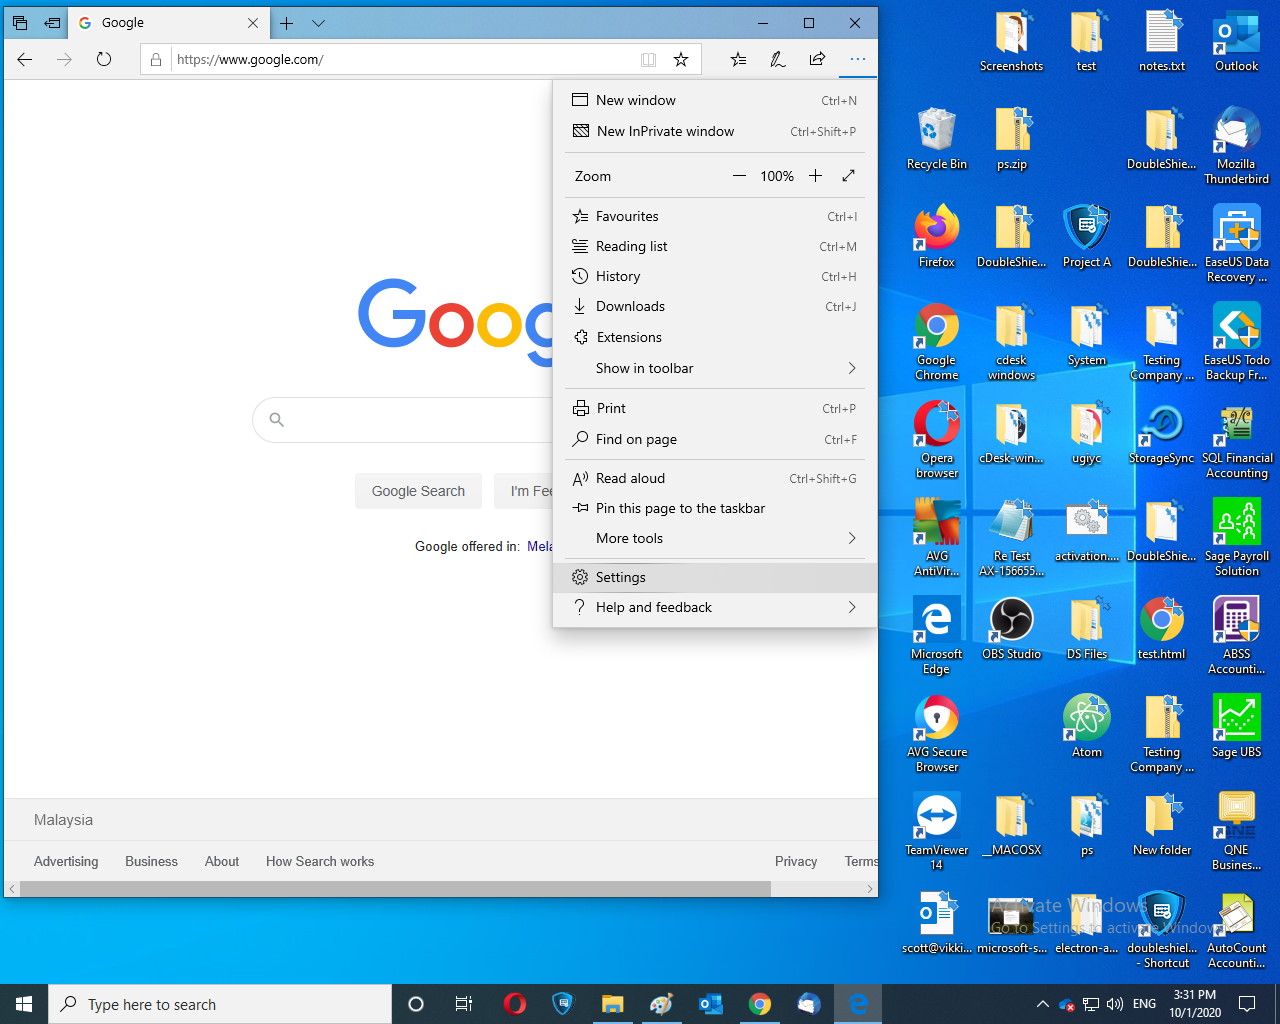1280x1024 pixels.
Task: Enter full screen via zoom arrow icon
Action: (x=848, y=176)
